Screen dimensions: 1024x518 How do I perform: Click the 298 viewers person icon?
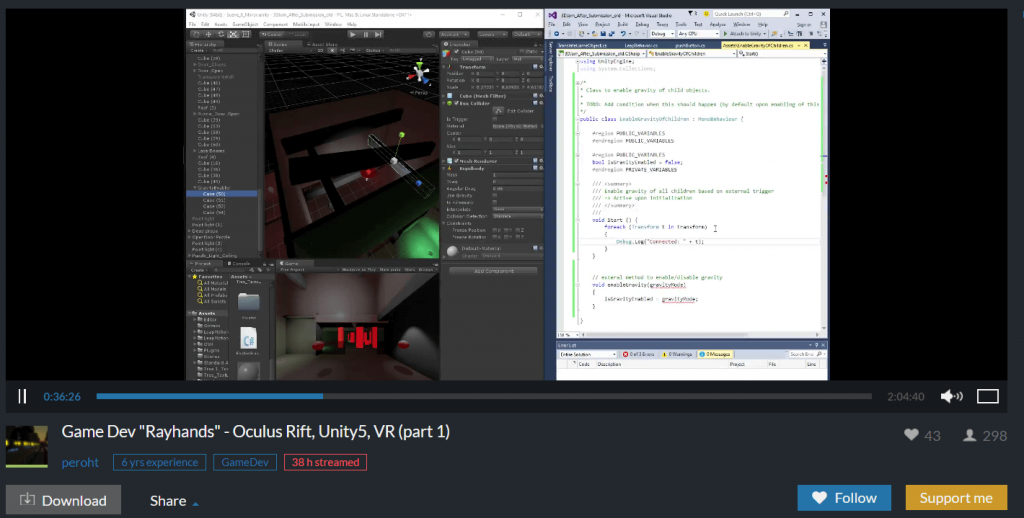coord(970,435)
